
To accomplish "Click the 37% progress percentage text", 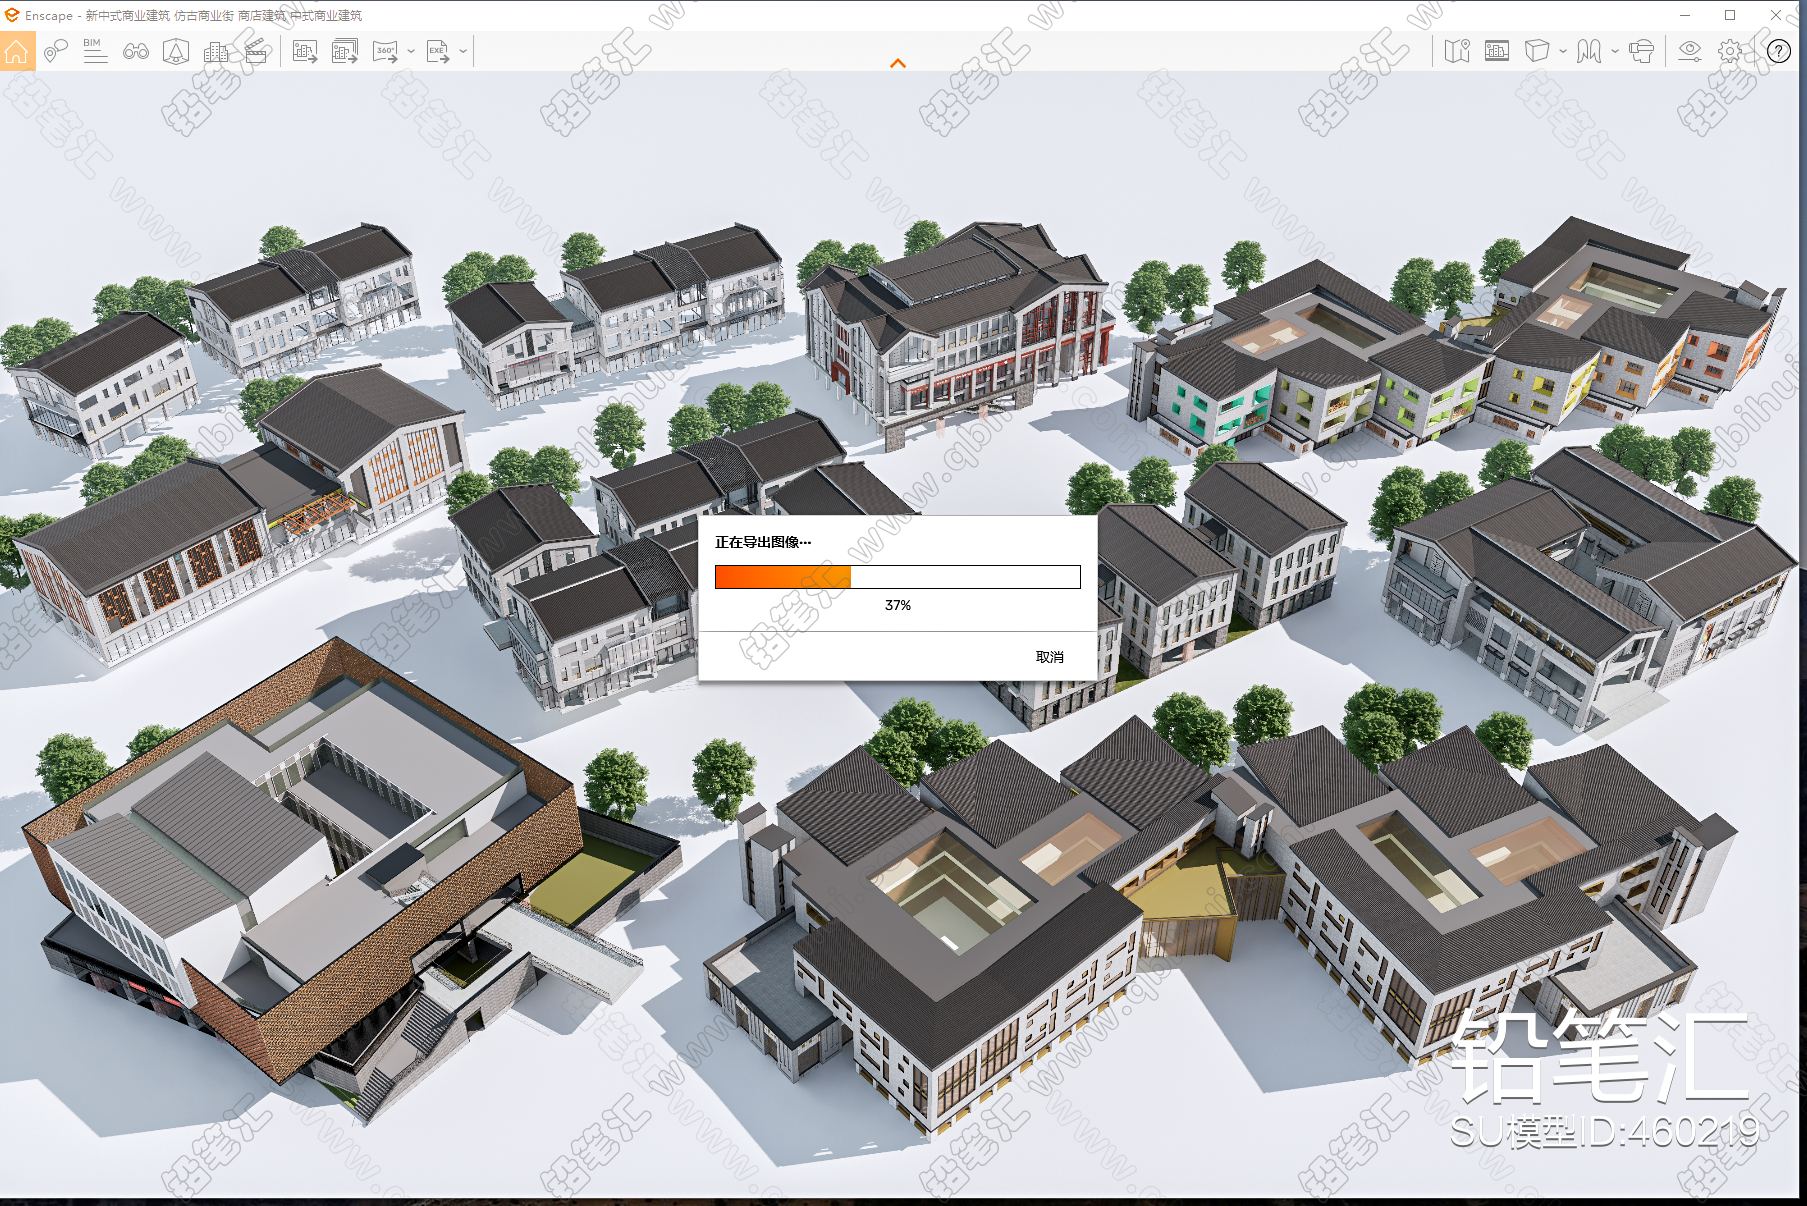I will point(898,605).
